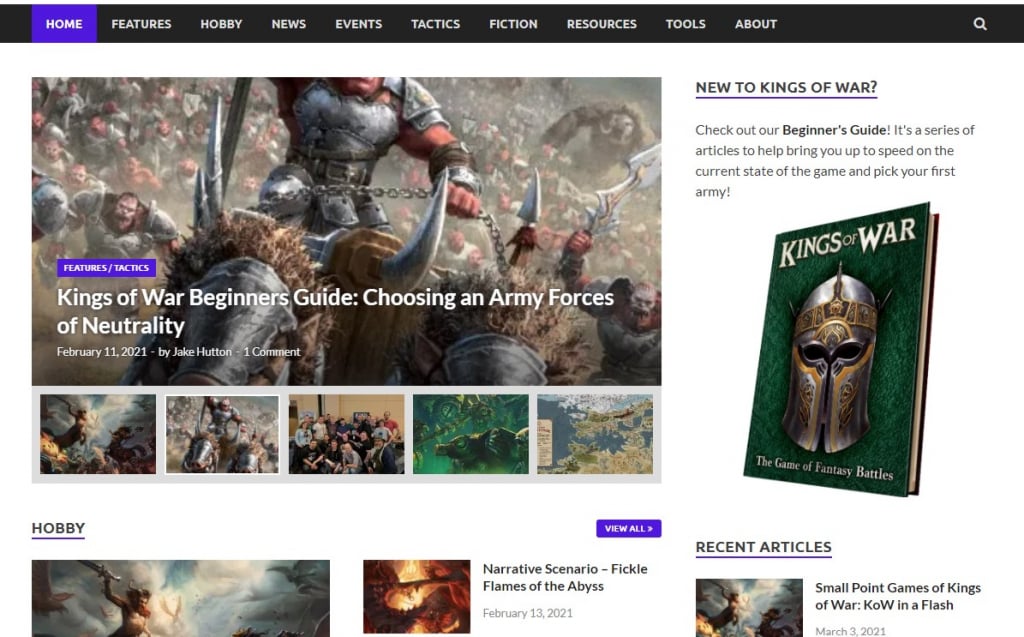Viewport: 1024px width, 637px height.
Task: Open the HOBBY menu item
Action: (221, 24)
